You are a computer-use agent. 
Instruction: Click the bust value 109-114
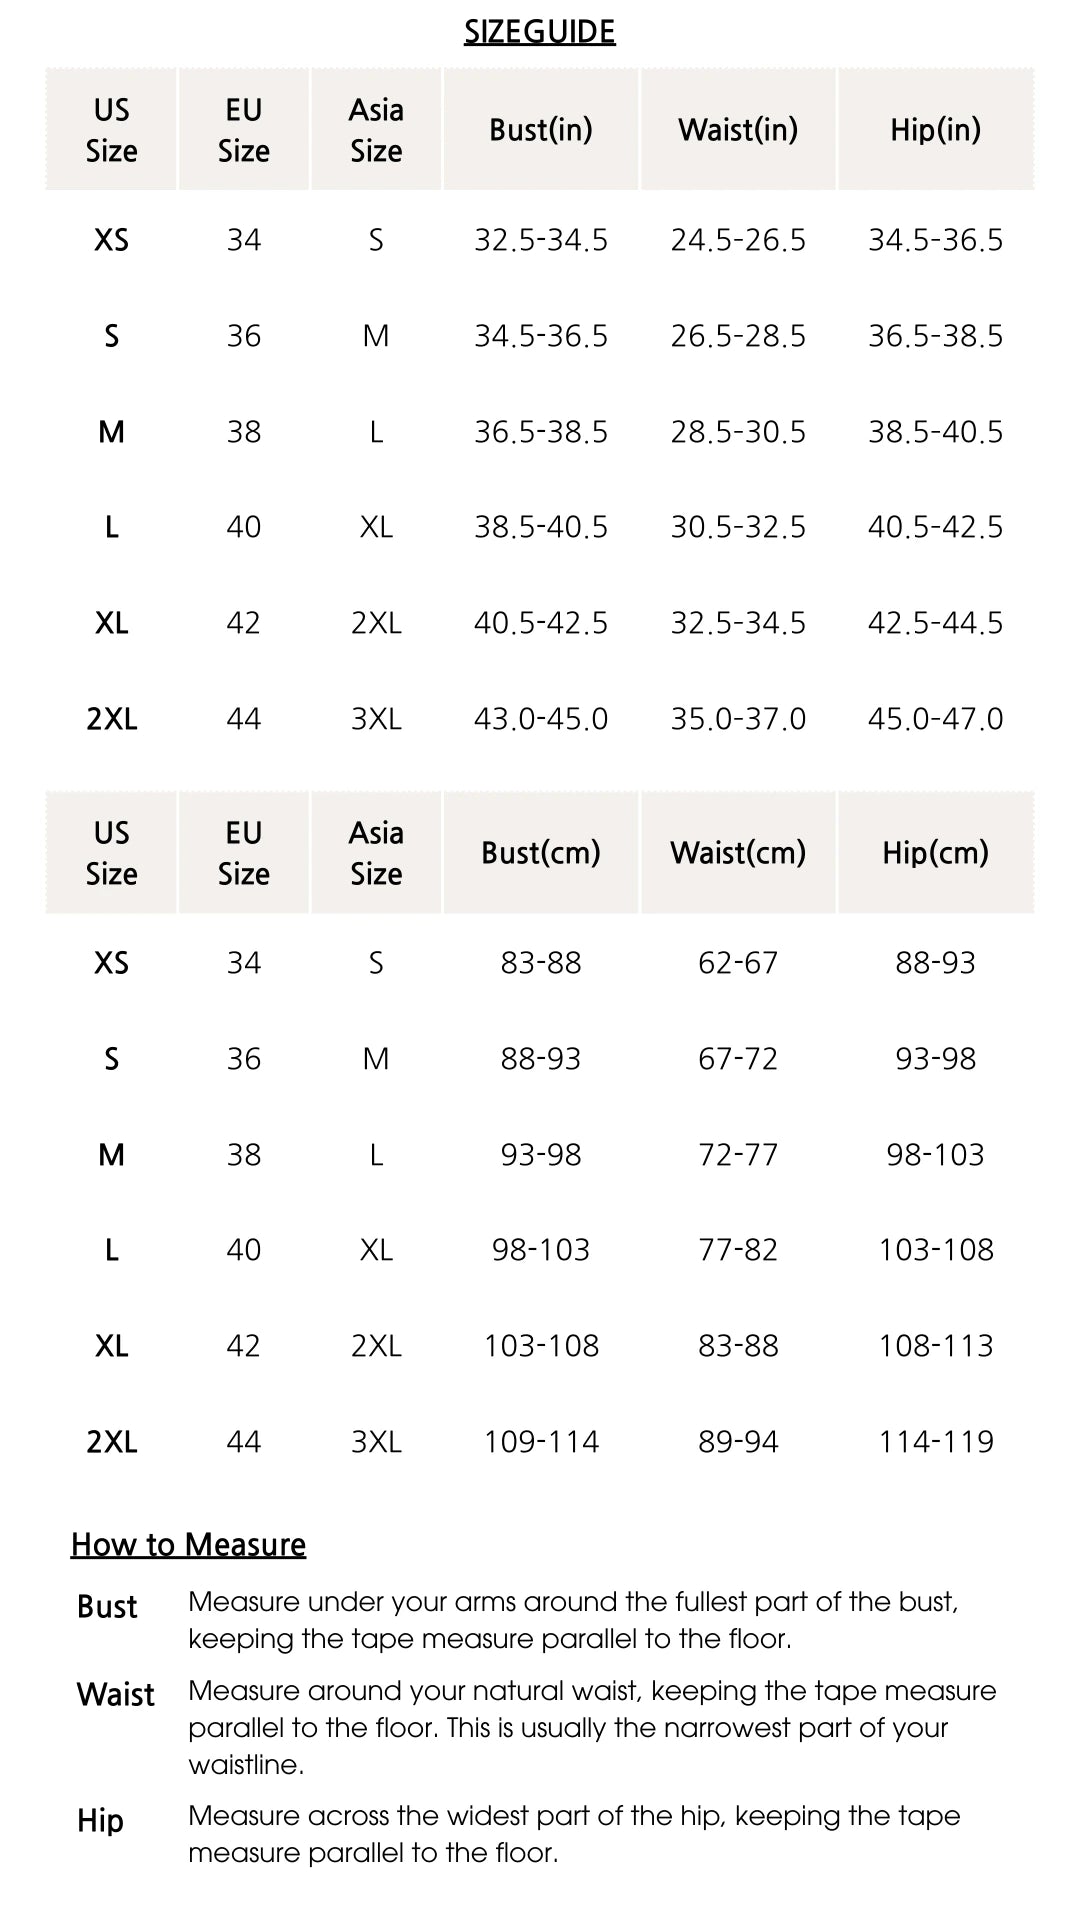[x=541, y=1441]
